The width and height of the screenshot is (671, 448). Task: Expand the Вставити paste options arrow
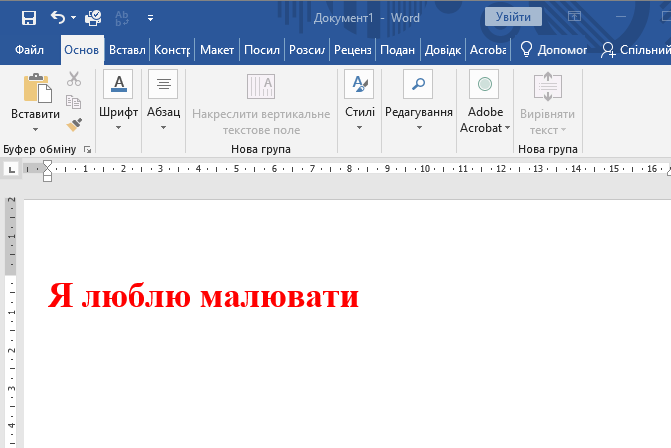click(36, 129)
